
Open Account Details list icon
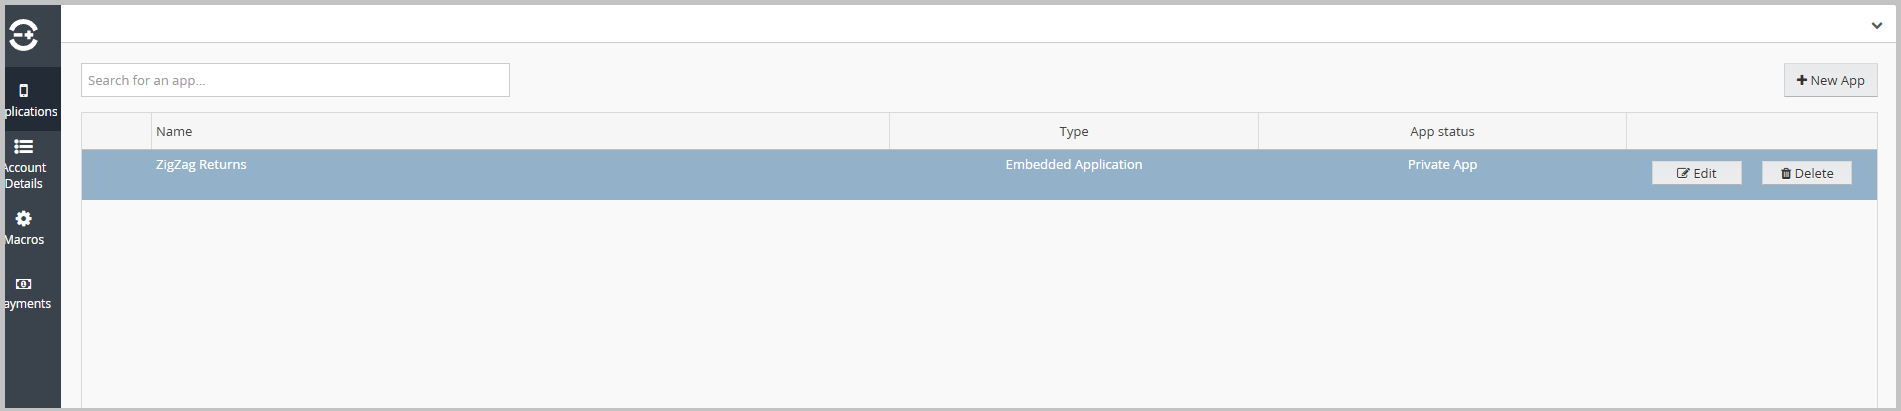[24, 147]
